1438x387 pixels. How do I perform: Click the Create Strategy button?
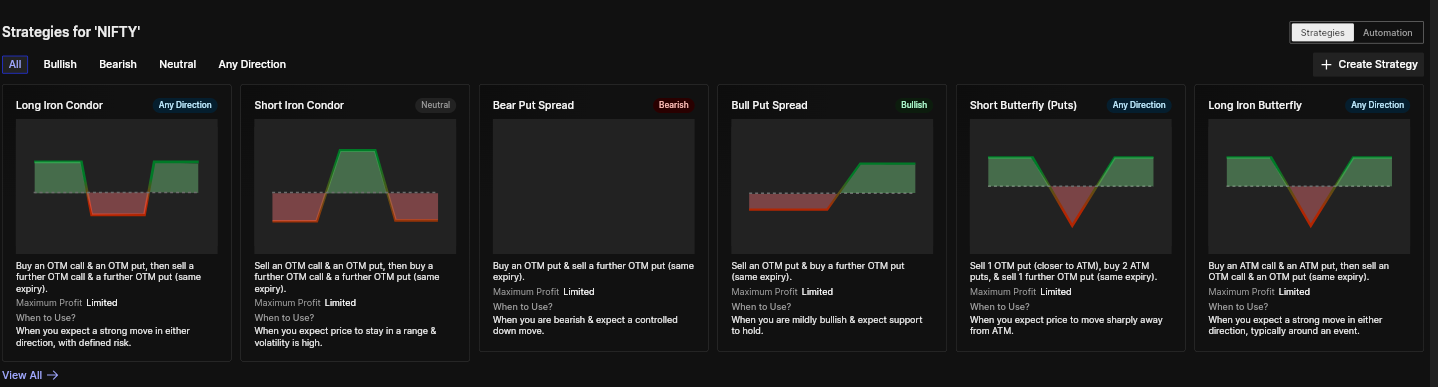pyautogui.click(x=1368, y=64)
